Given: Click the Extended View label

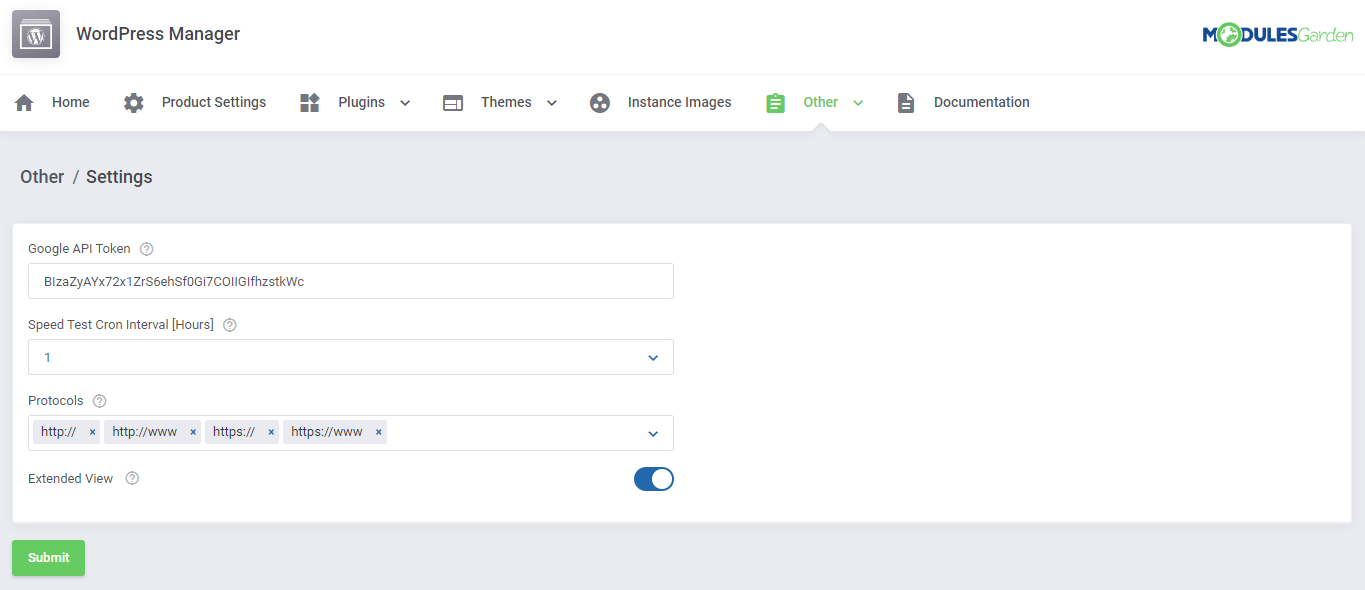Looking at the screenshot, I should (71, 478).
